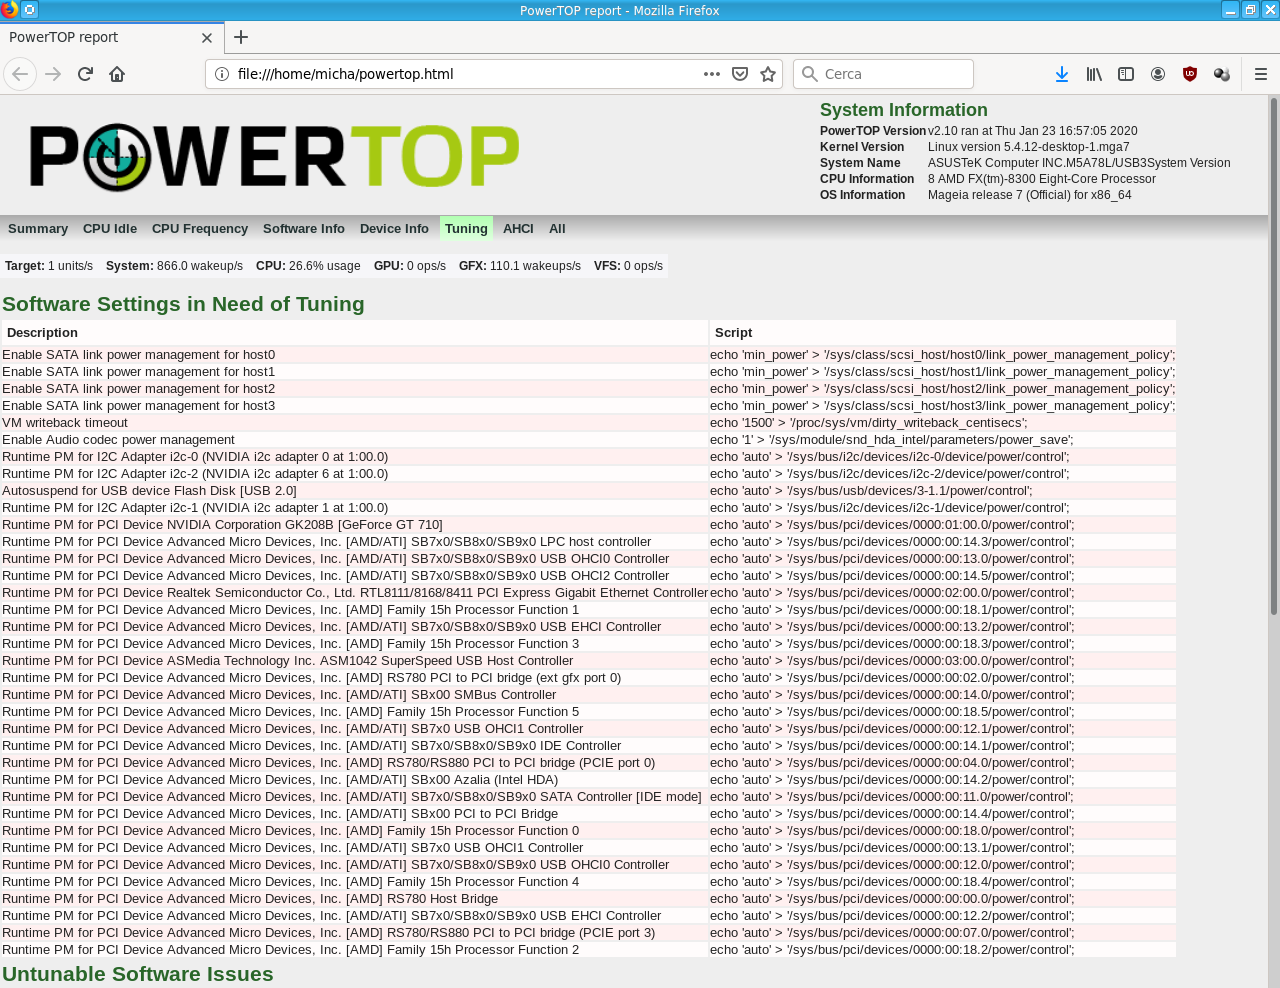Open the Downloads panel
The width and height of the screenshot is (1280, 988).
click(x=1062, y=74)
